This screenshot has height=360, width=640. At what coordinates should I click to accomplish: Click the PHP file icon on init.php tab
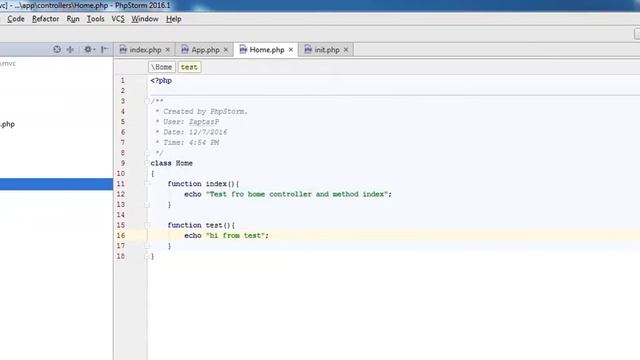click(308, 49)
